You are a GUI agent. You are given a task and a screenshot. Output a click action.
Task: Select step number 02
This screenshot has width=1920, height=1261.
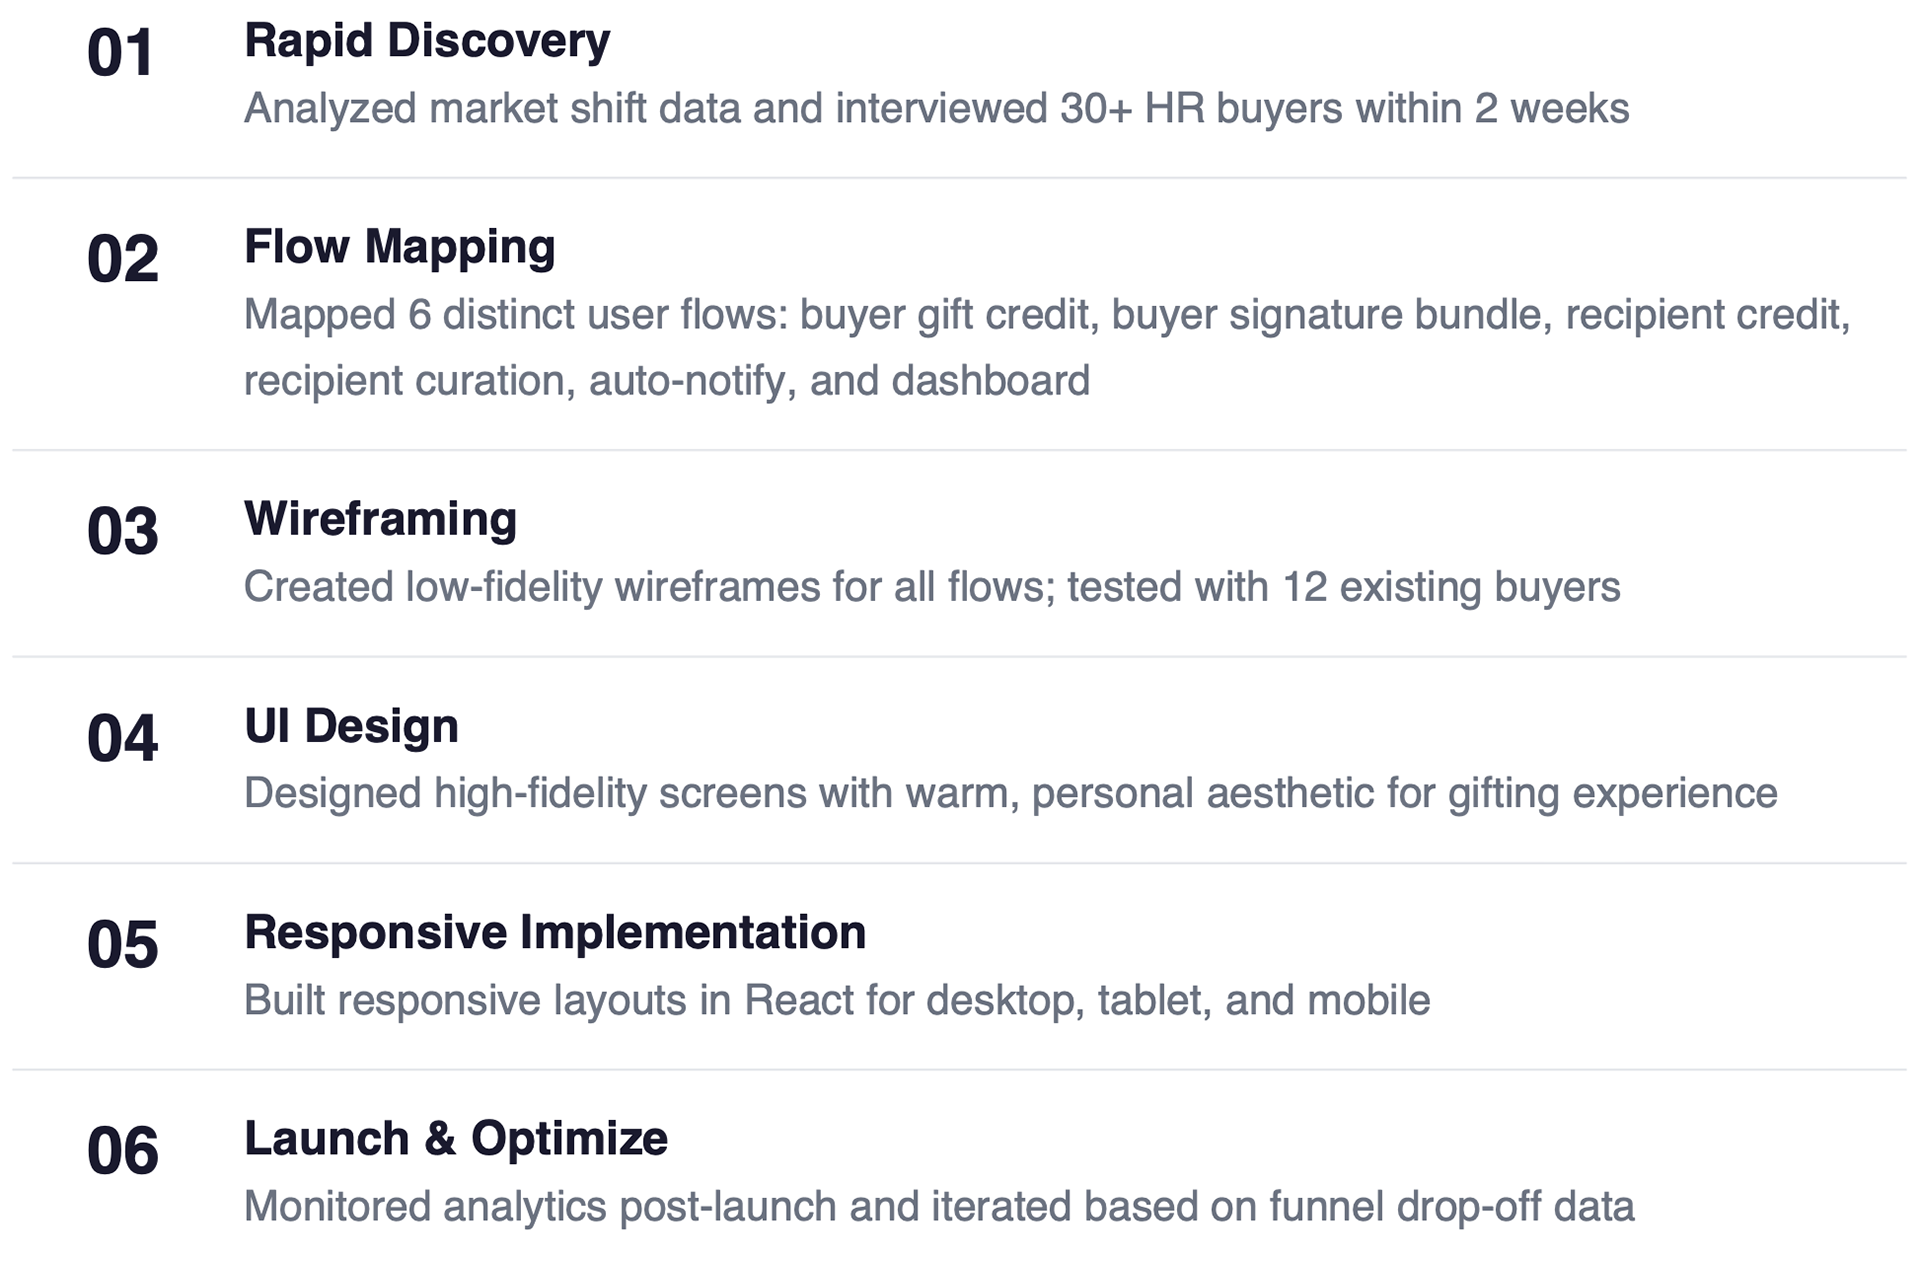click(x=122, y=259)
